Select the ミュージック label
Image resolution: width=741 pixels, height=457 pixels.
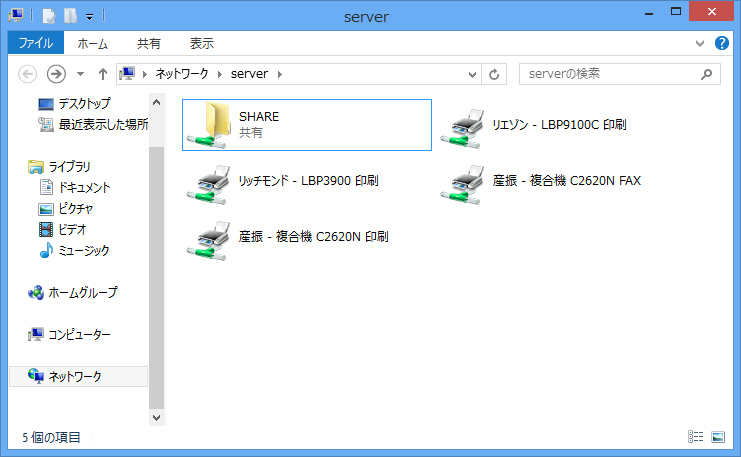(x=84, y=250)
